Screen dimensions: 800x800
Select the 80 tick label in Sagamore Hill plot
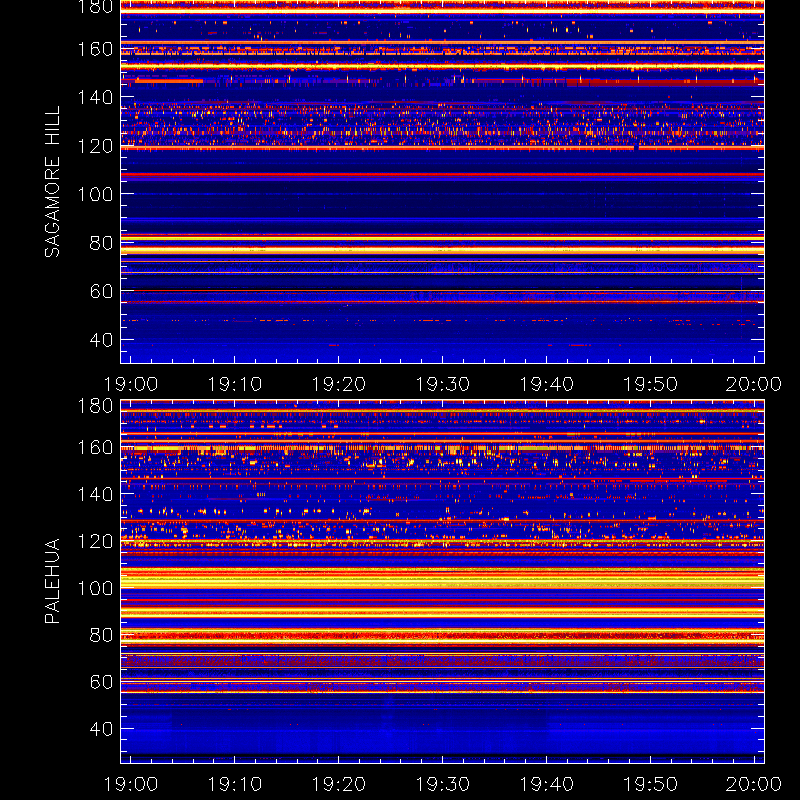pos(101,243)
